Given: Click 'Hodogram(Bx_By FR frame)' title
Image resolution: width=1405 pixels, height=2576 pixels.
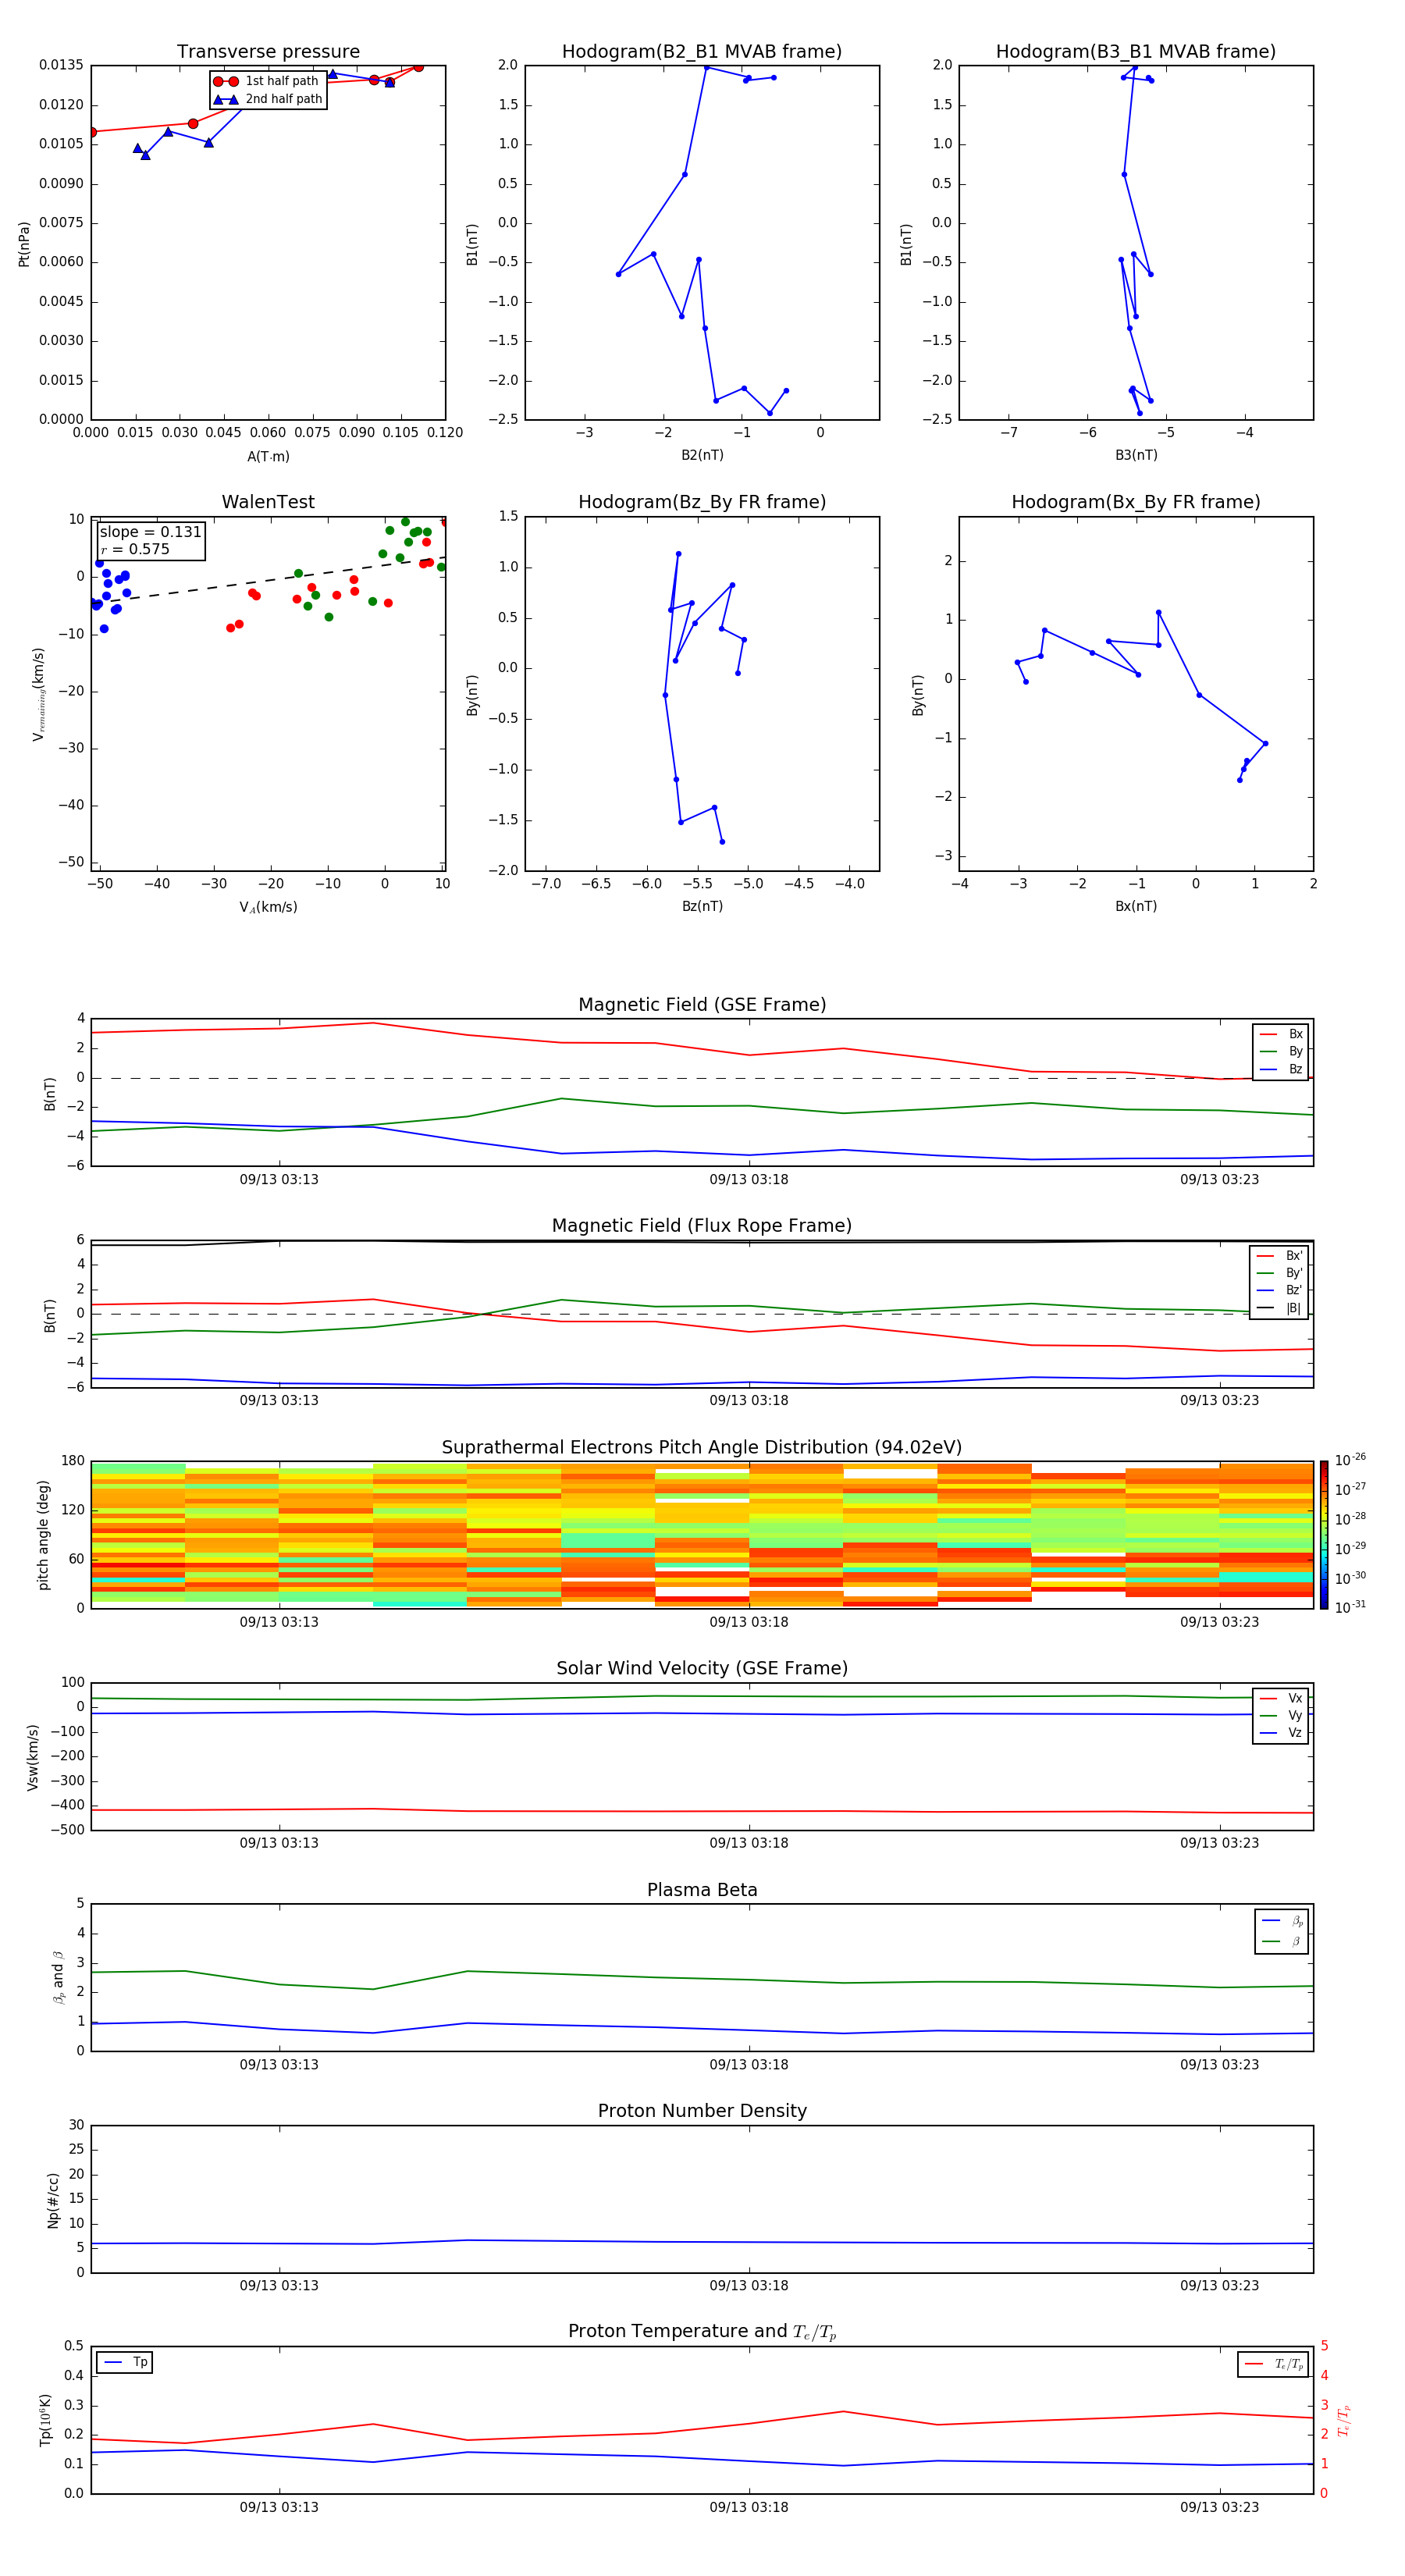Looking at the screenshot, I should pos(1136,502).
